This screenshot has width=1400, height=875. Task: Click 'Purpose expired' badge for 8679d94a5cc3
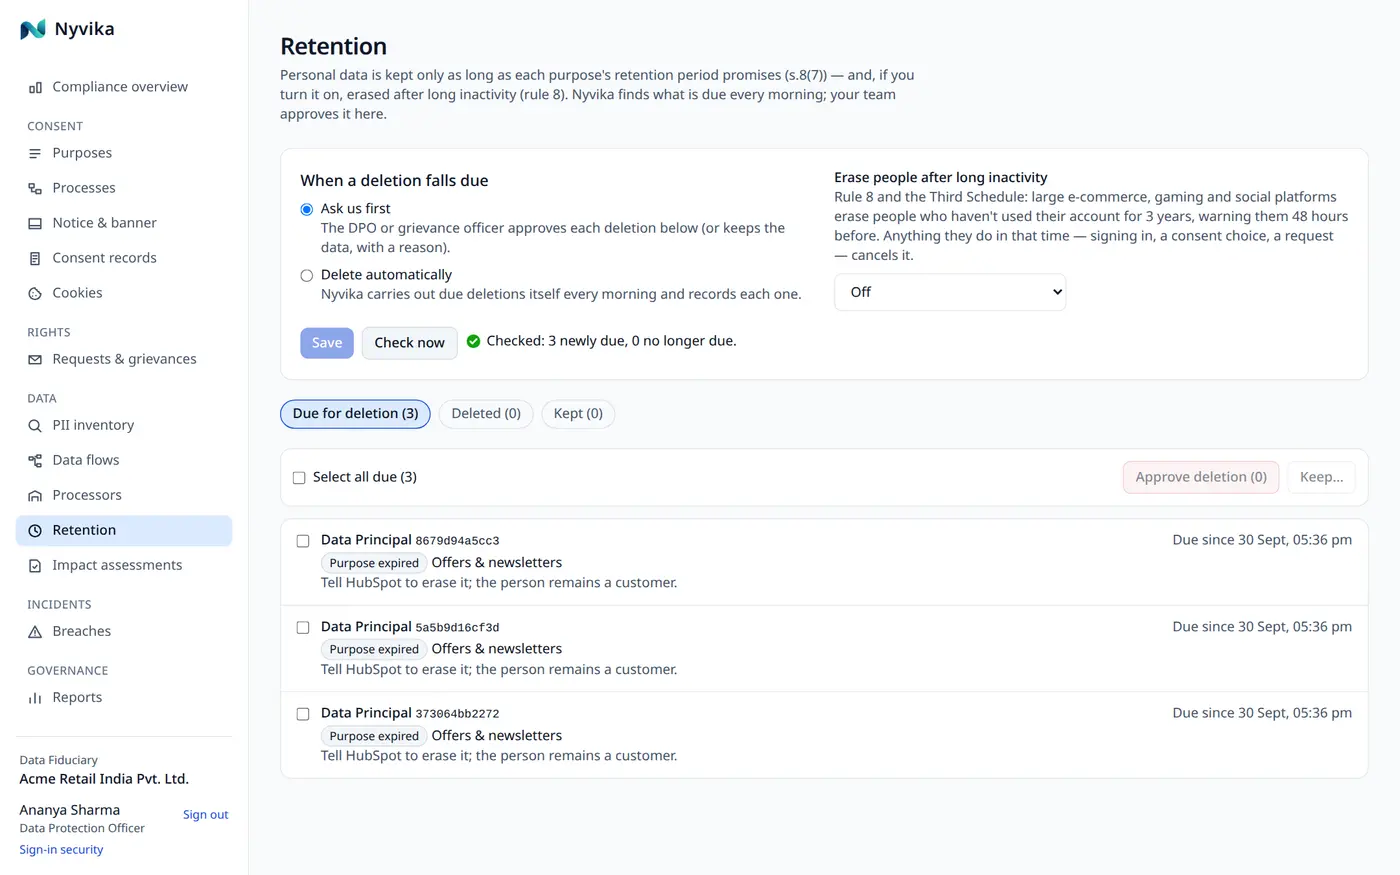point(374,563)
